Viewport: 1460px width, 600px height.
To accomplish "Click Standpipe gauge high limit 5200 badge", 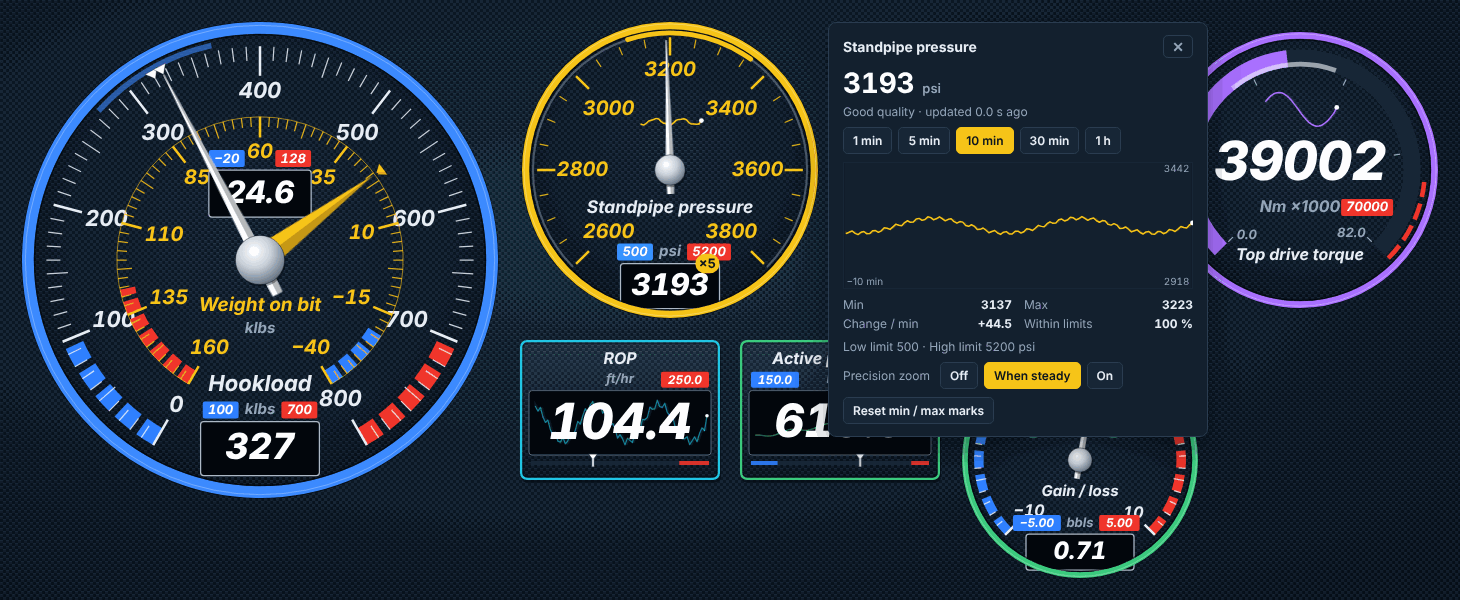I will point(709,252).
